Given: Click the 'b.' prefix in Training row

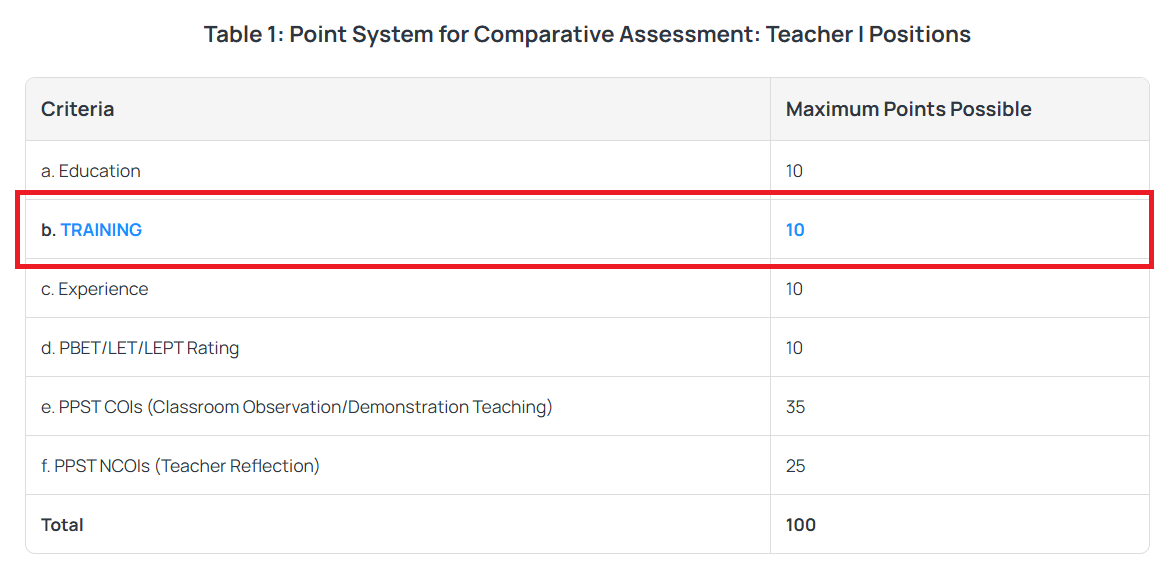Looking at the screenshot, I should point(48,230).
